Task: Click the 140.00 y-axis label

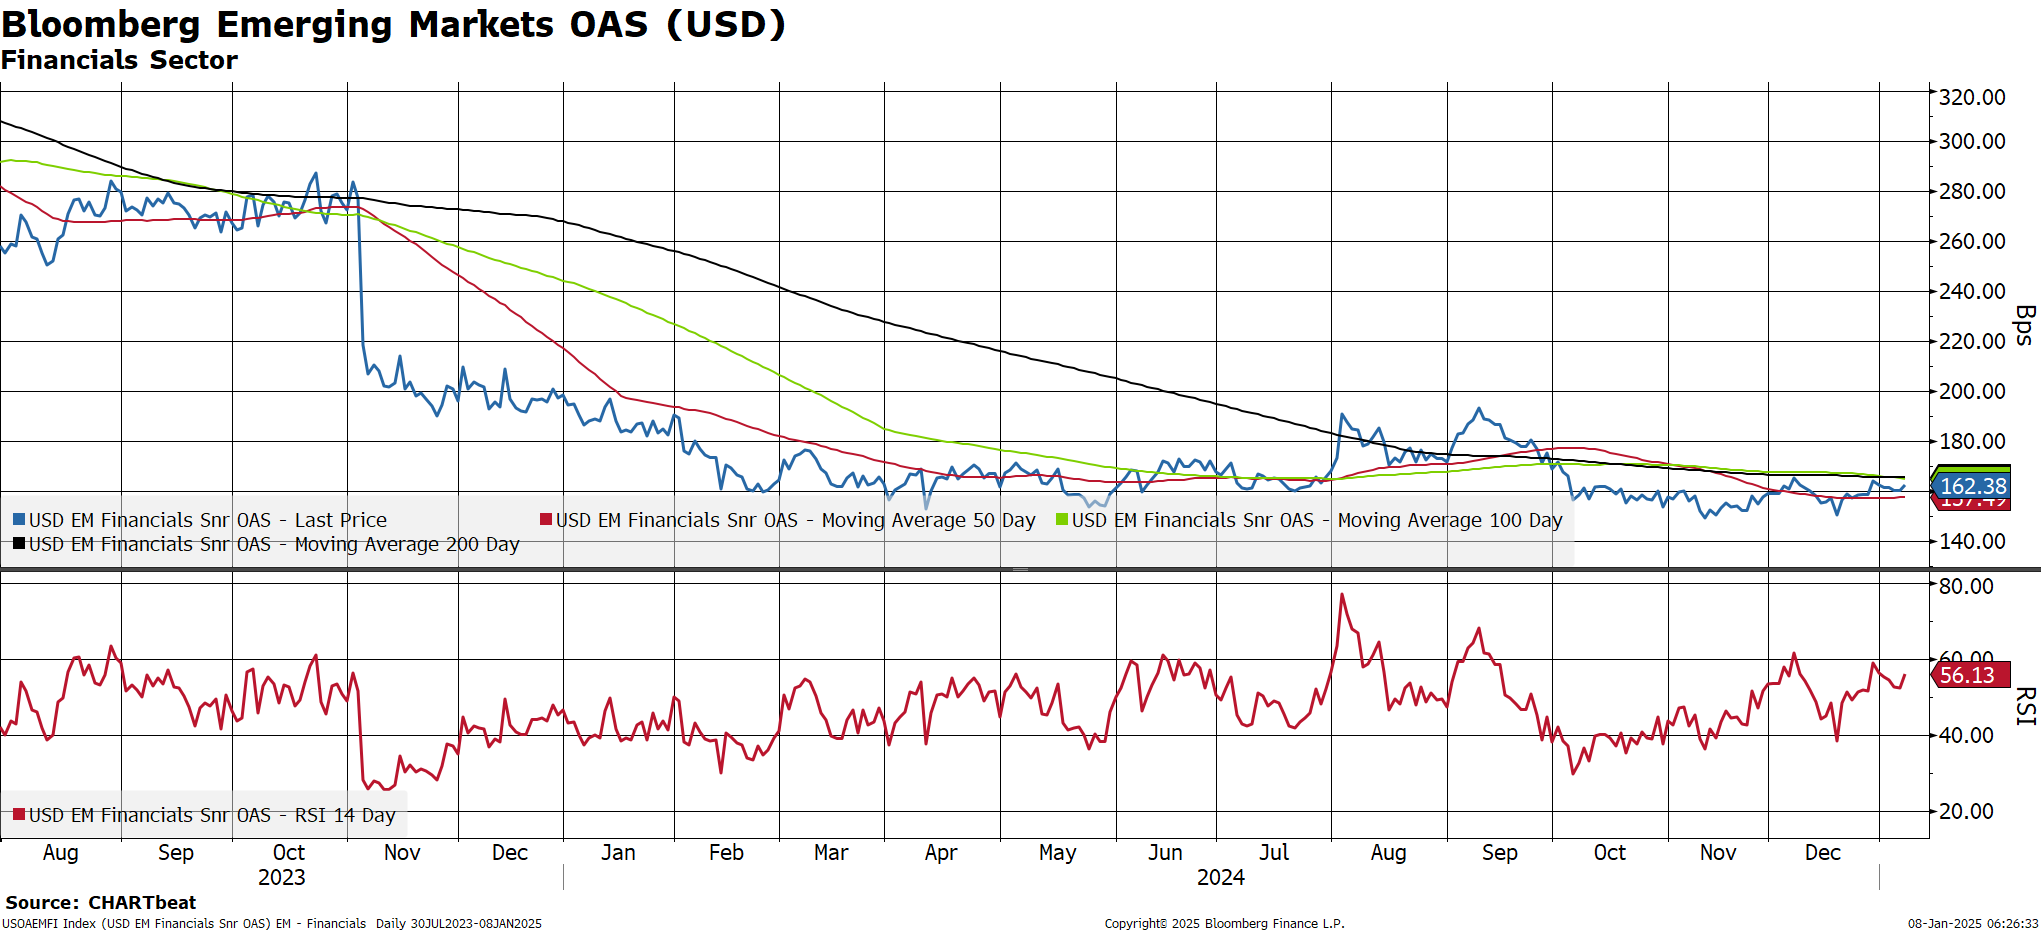Action: (1972, 541)
